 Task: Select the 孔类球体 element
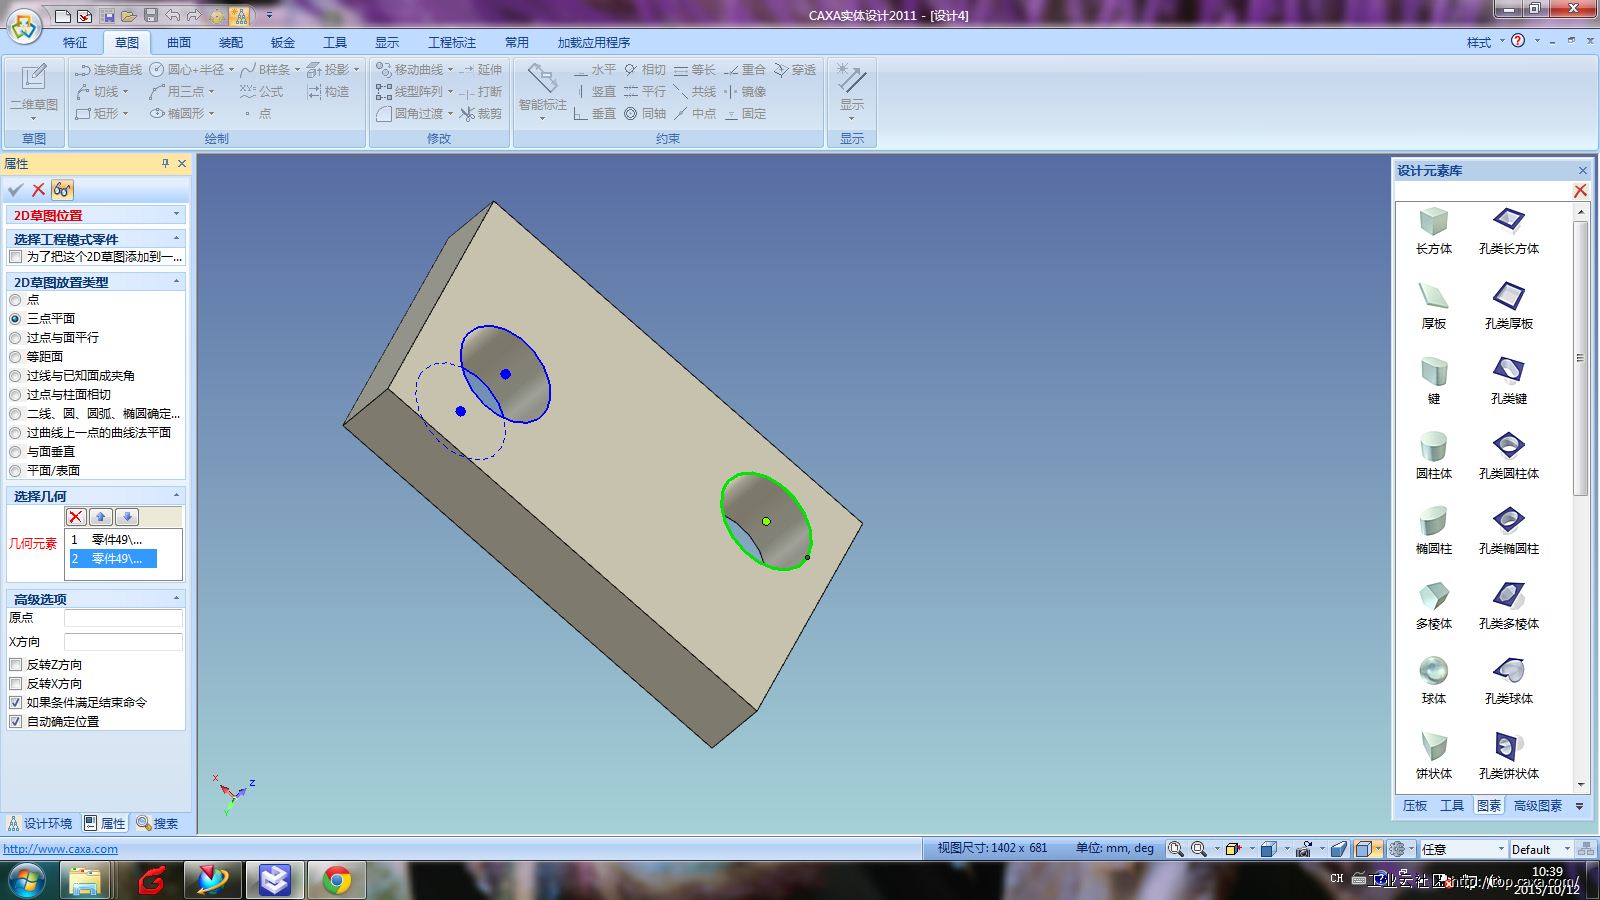1509,680
